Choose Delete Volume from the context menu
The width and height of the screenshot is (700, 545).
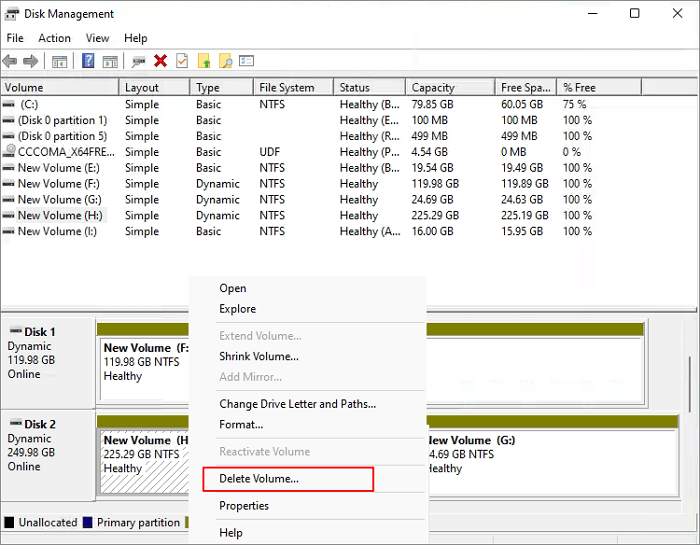click(x=259, y=479)
